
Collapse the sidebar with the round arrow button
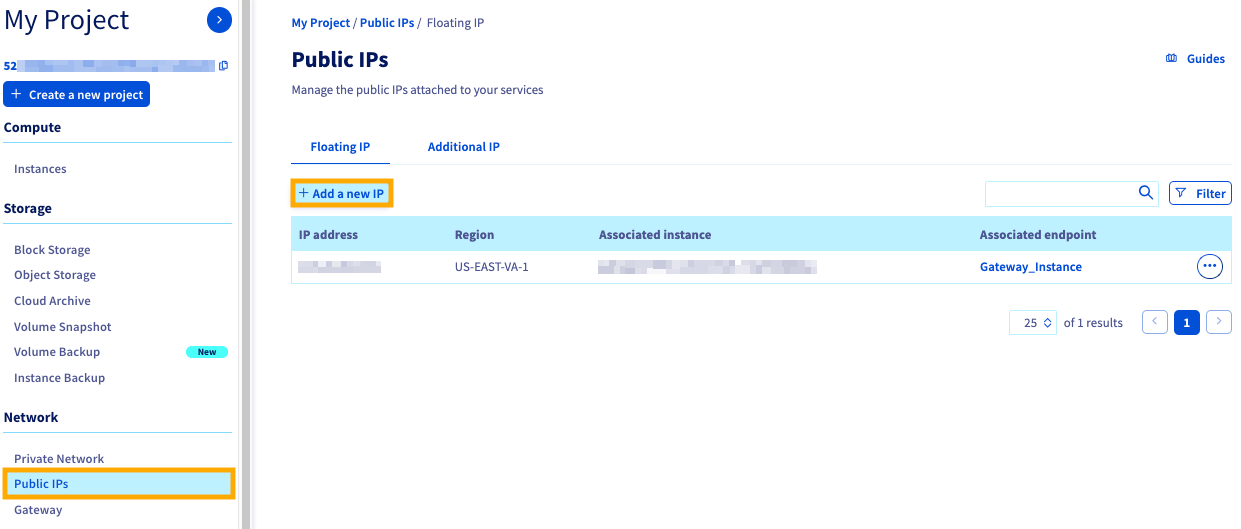(219, 19)
